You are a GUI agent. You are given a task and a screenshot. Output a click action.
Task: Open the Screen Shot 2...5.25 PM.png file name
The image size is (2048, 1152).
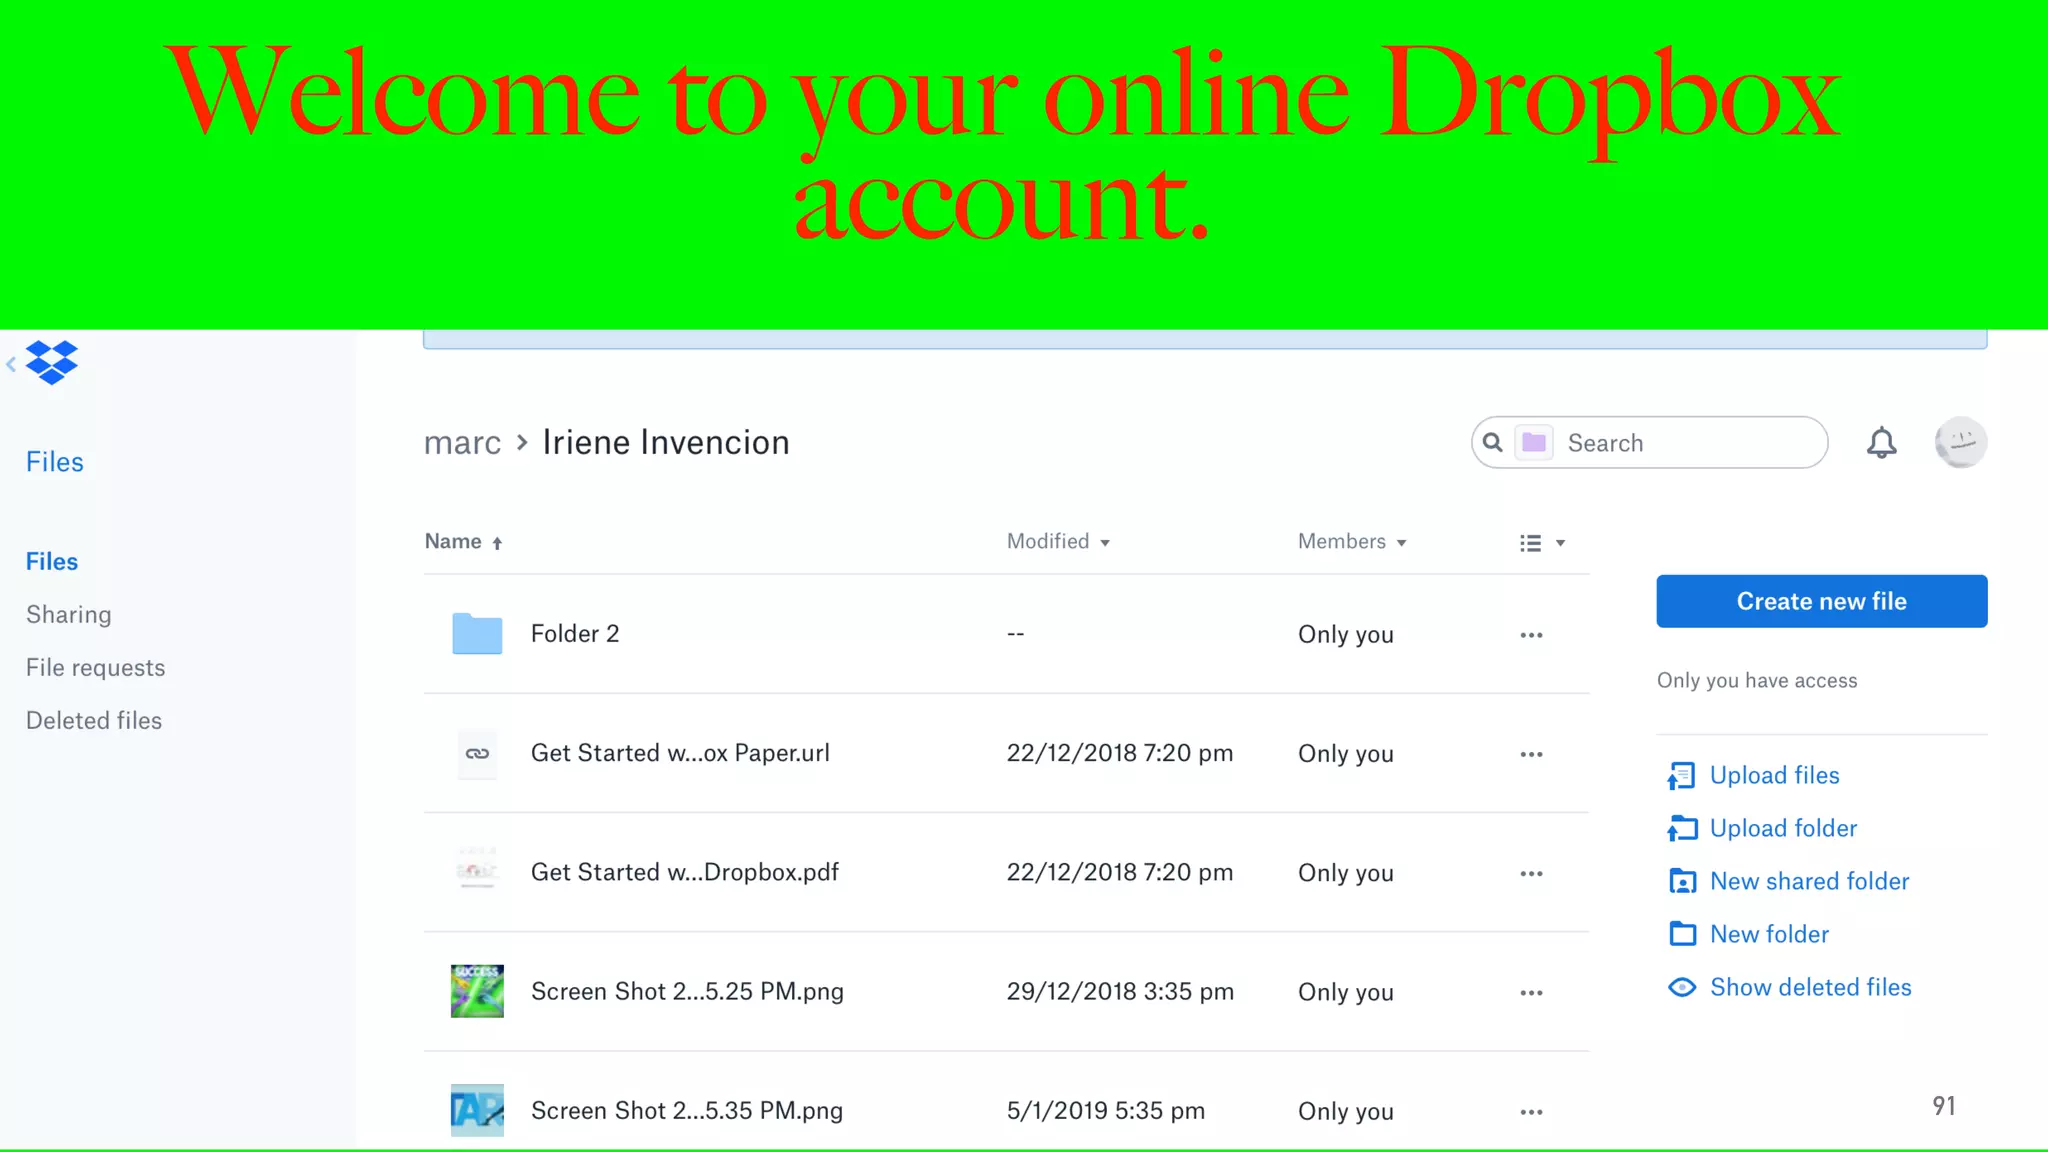pos(687,991)
